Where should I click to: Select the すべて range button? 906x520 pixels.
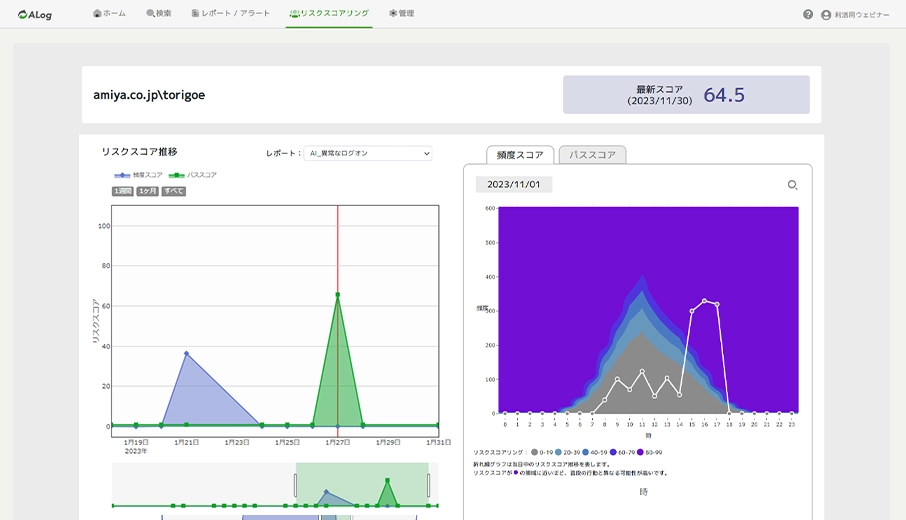173,191
